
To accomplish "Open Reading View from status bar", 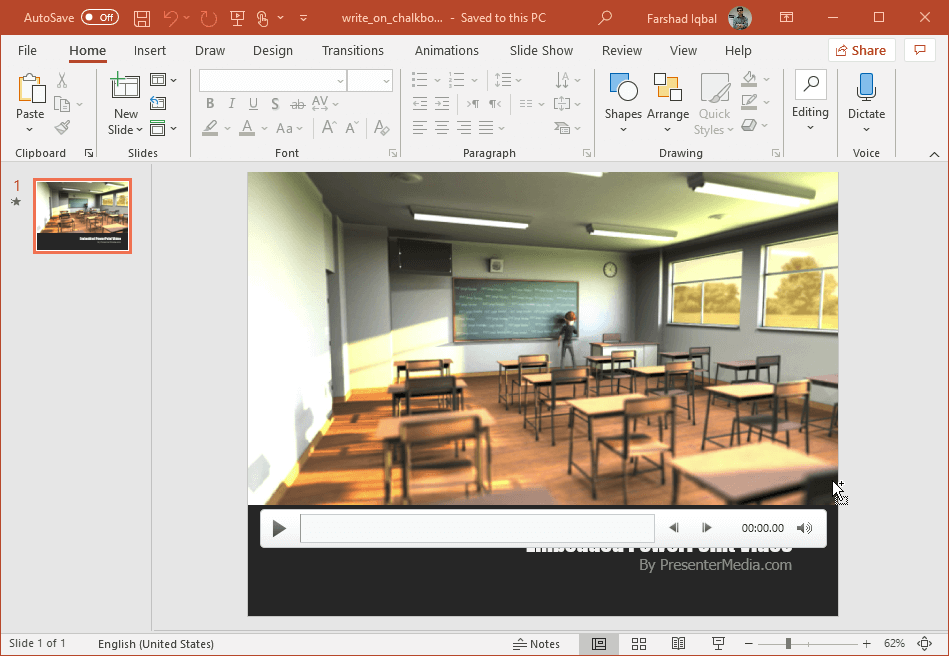I will tap(678, 644).
